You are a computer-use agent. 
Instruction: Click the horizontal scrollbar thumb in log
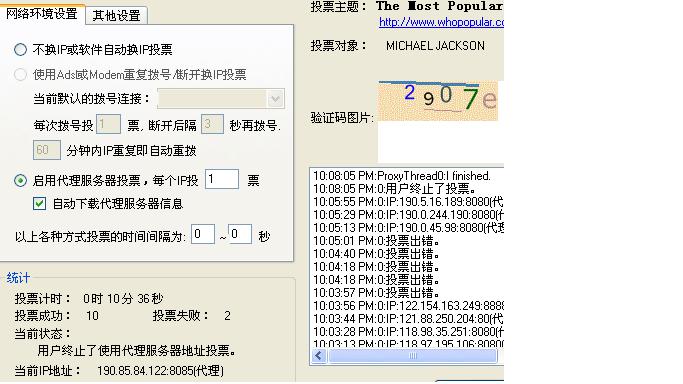(413, 356)
